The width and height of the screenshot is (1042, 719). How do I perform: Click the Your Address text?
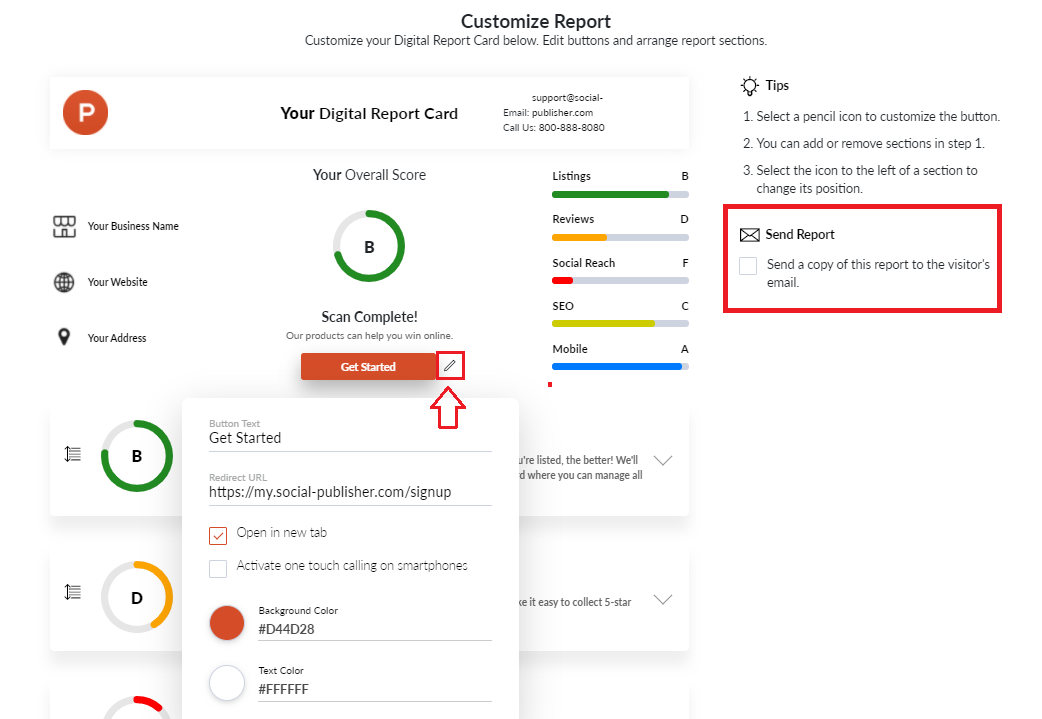point(117,338)
